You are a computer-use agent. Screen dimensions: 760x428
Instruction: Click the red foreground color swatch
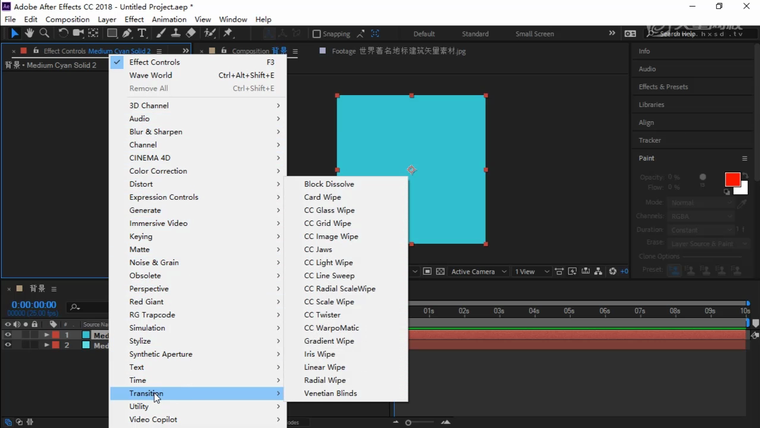(x=732, y=179)
